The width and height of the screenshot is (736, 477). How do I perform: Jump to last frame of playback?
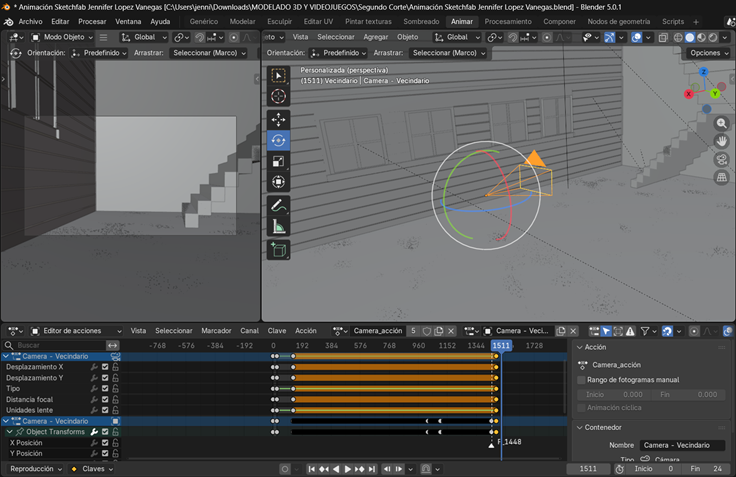click(x=372, y=469)
